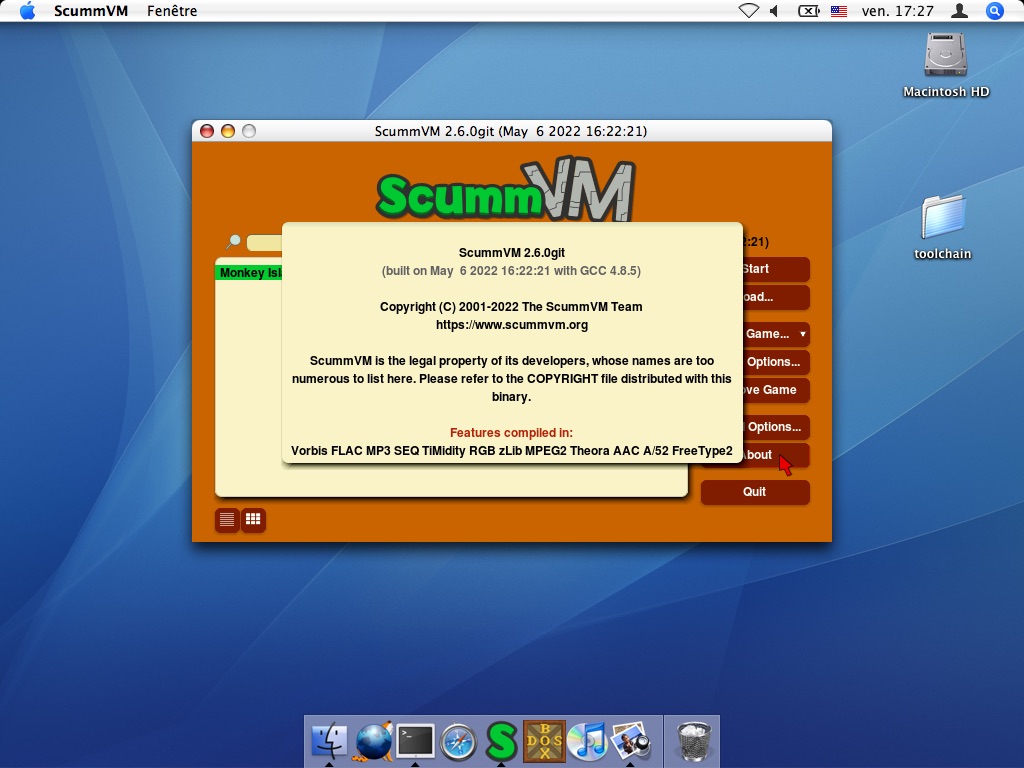The width and height of the screenshot is (1024, 768).
Task: Switch to grid view layout
Action: tap(253, 520)
